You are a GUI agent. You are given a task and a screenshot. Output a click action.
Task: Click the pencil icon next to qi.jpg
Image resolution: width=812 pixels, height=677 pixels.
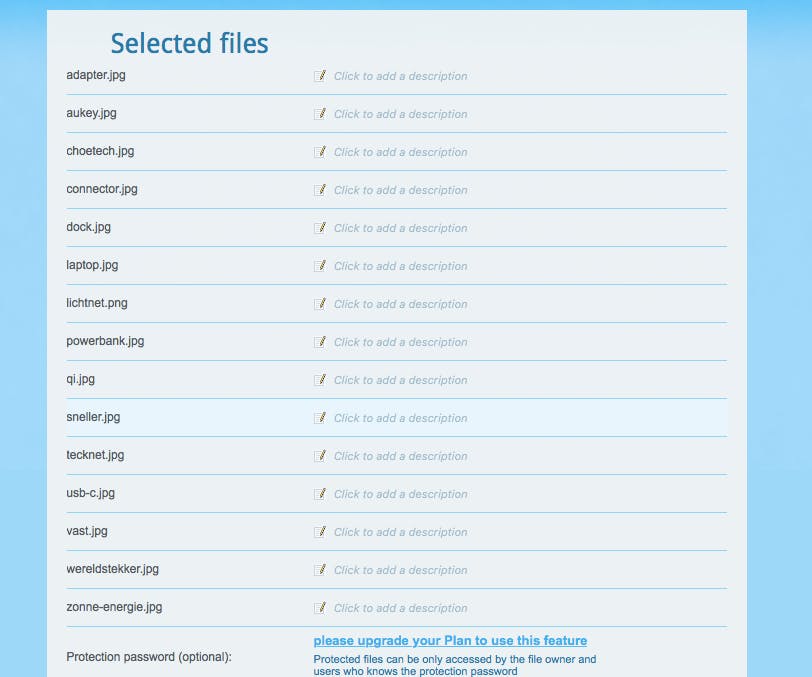click(x=320, y=379)
